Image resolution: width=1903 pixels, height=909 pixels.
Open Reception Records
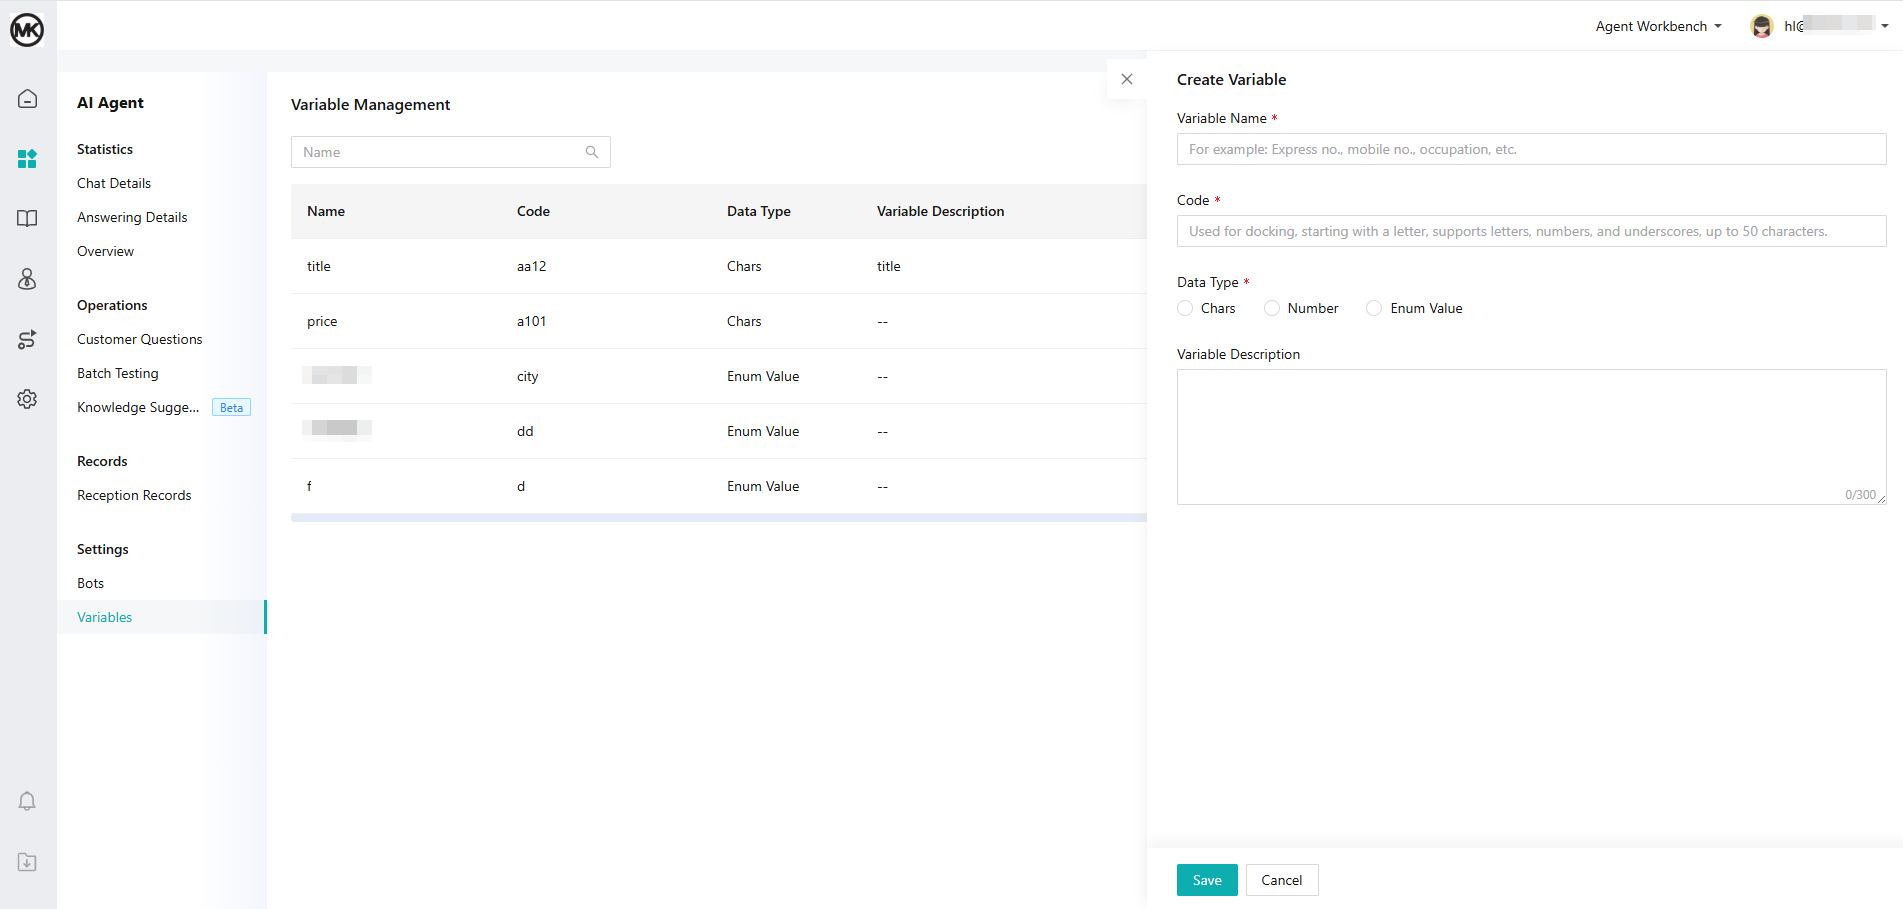click(134, 495)
